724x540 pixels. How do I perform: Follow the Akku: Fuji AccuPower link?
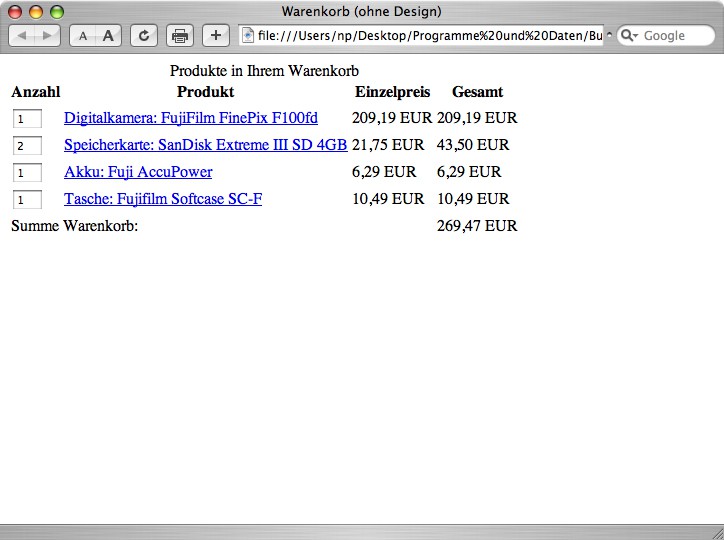coord(138,172)
